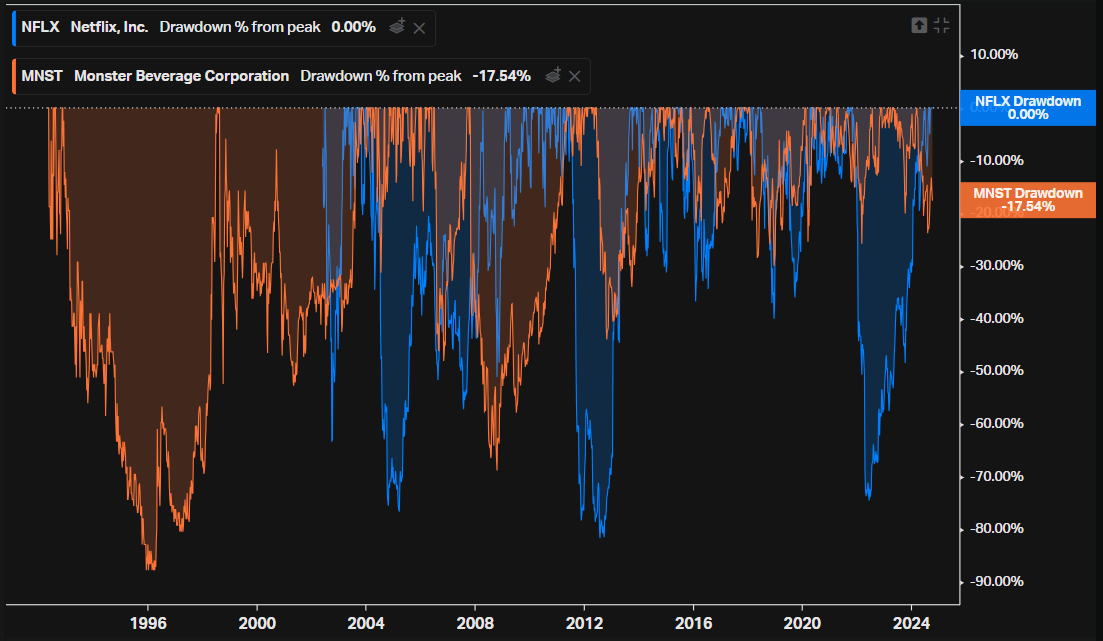This screenshot has width=1103, height=641.
Task: Remove the MNST Monster Beverage series
Action: 575,76
